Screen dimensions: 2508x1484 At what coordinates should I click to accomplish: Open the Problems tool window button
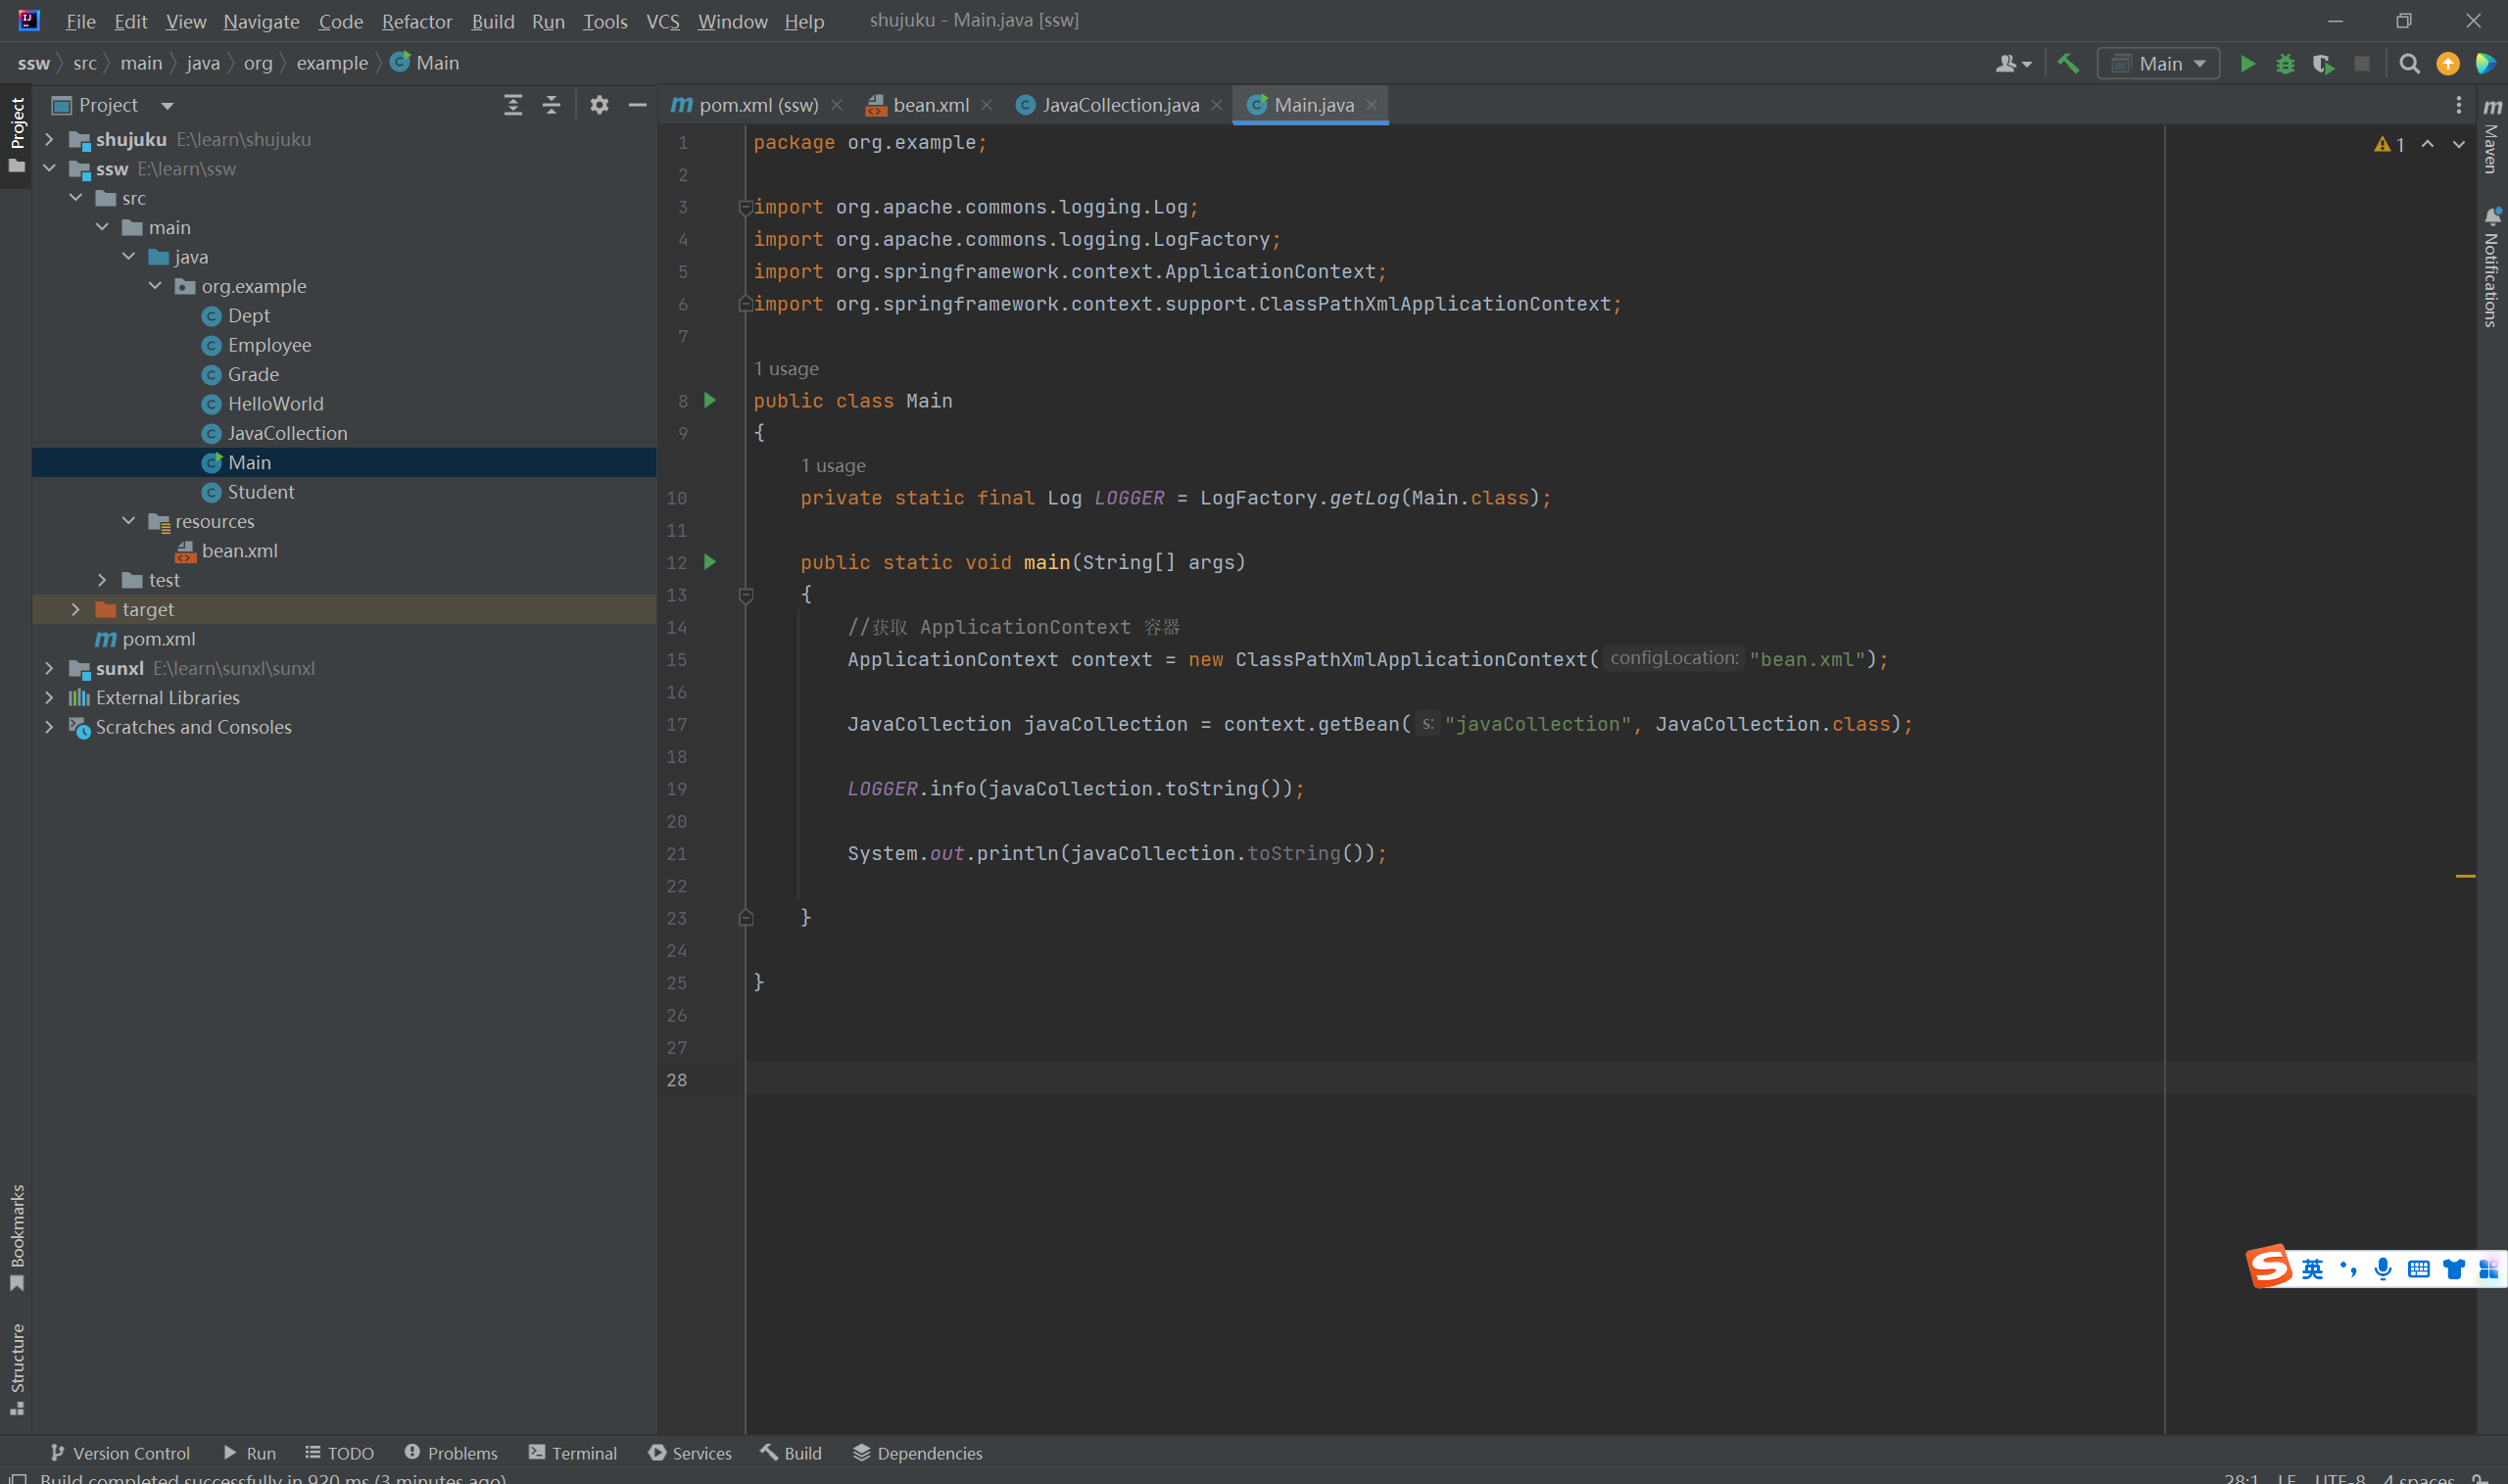pos(451,1453)
